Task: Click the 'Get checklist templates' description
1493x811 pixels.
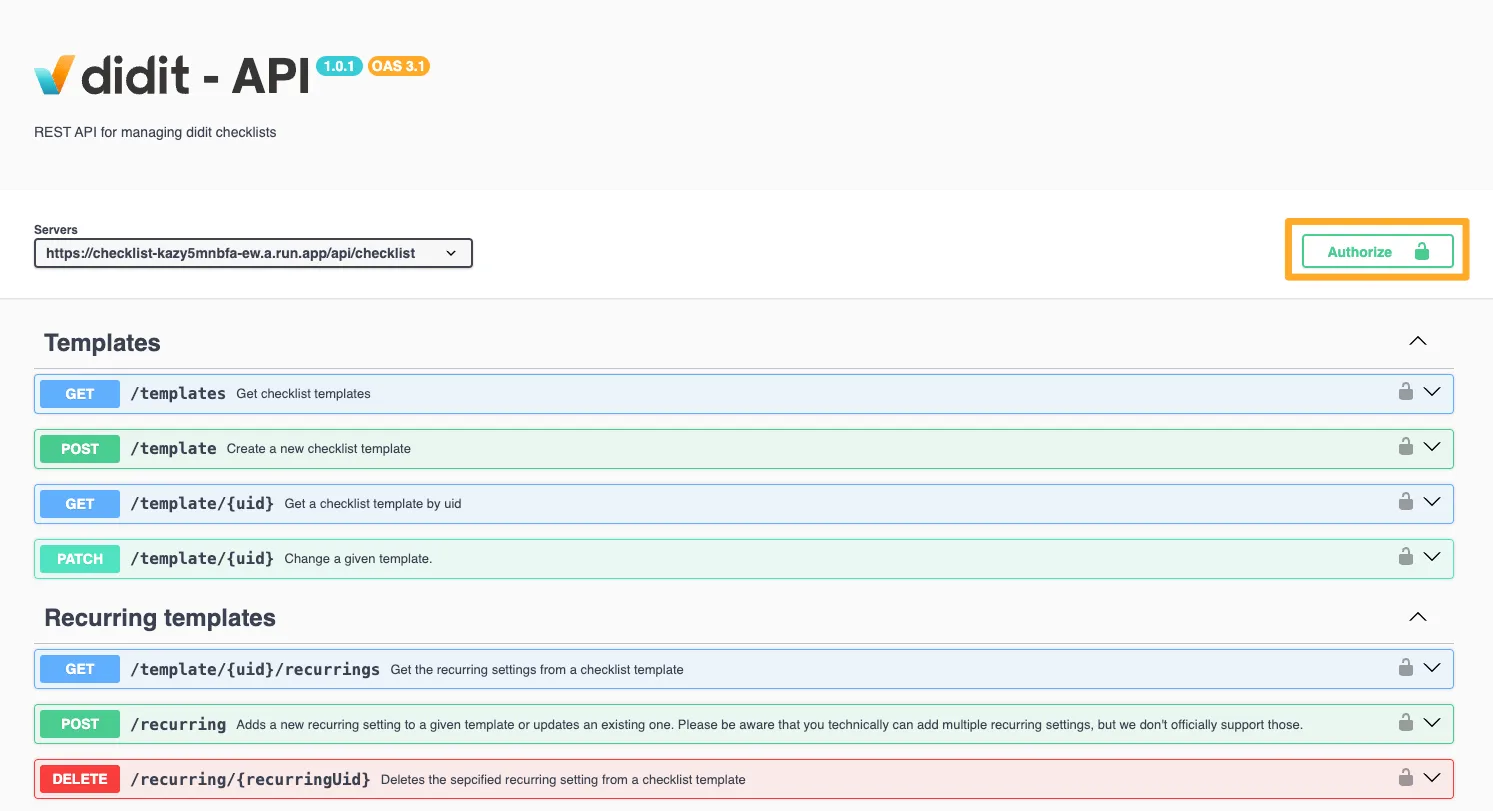Action: pyautogui.click(x=303, y=394)
